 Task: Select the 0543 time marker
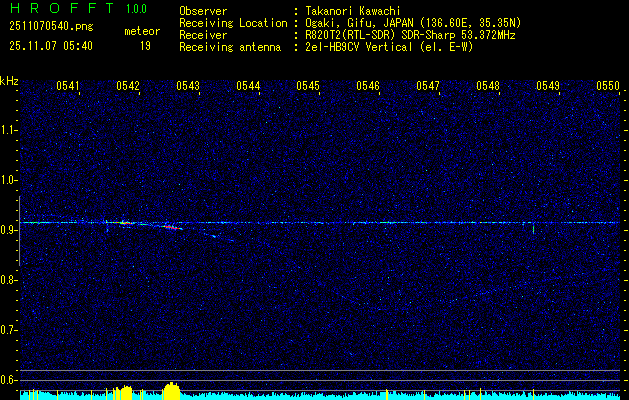(188, 87)
